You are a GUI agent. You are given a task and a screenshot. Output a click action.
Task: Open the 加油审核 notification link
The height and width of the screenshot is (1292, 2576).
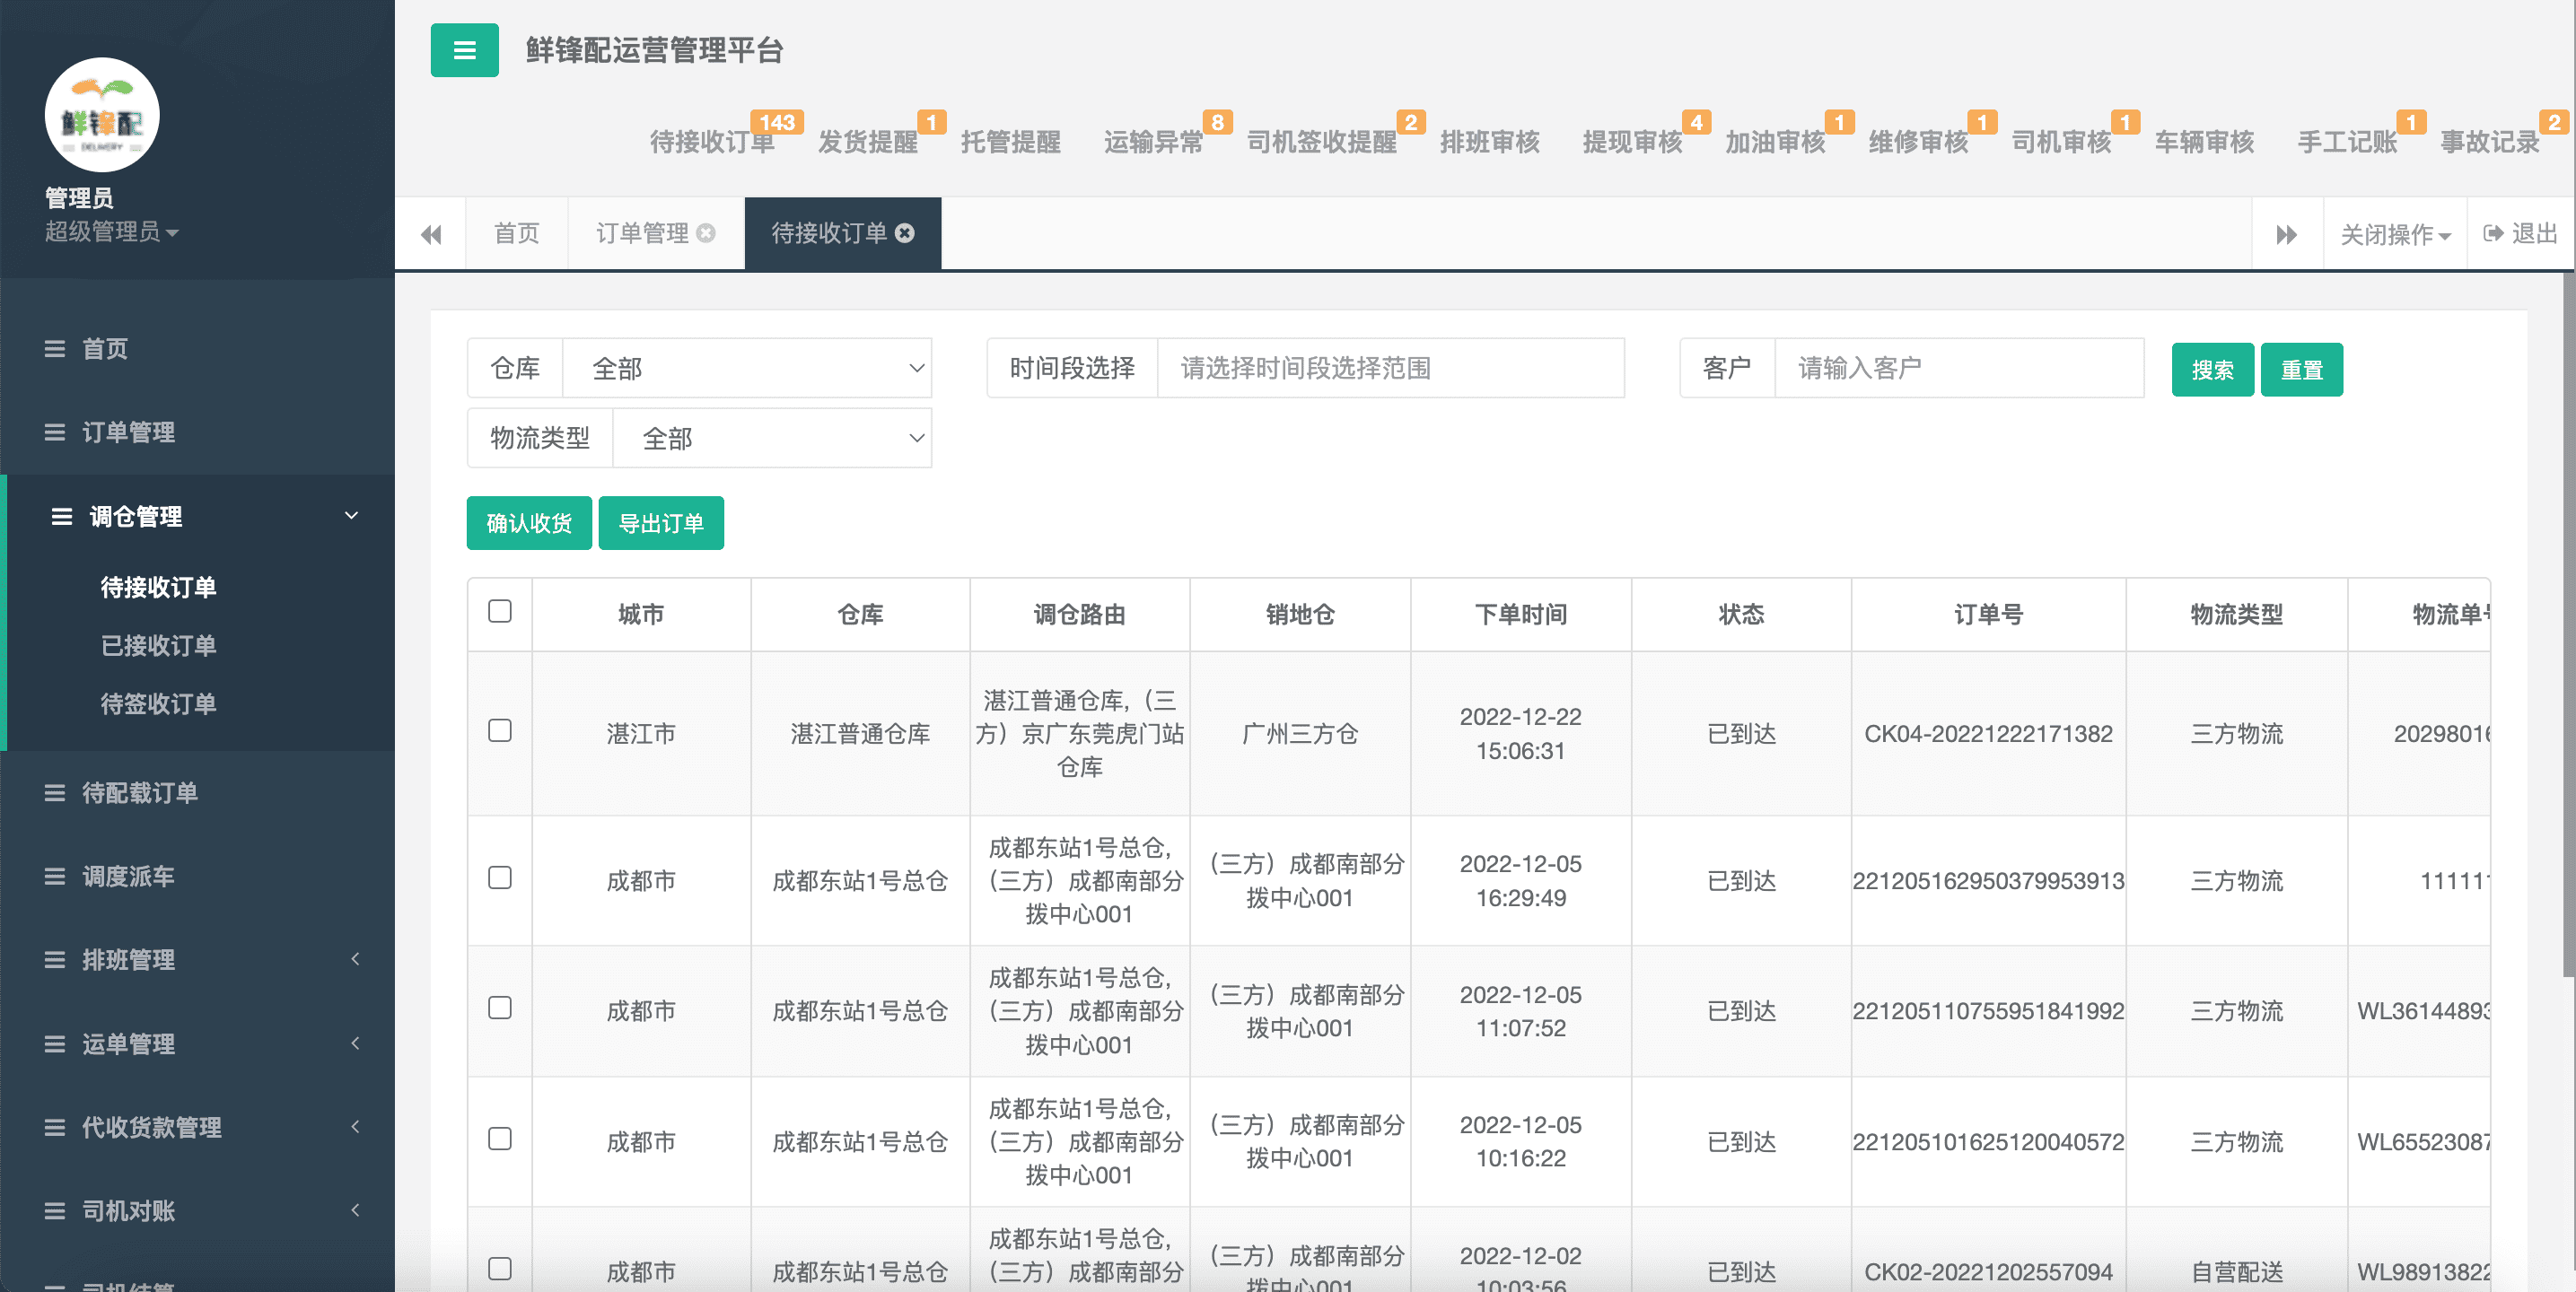(1775, 142)
